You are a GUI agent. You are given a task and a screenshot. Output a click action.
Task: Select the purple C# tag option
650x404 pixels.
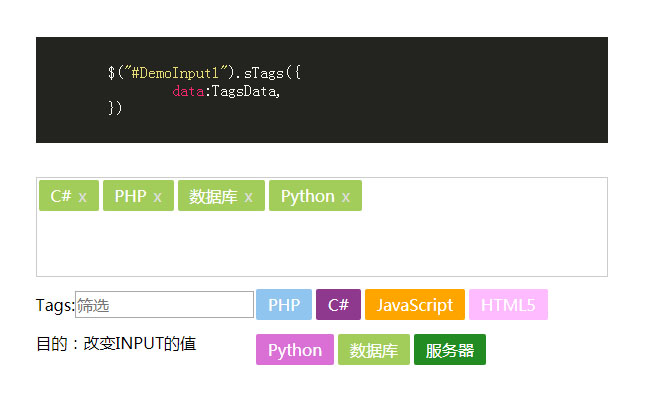pyautogui.click(x=338, y=305)
